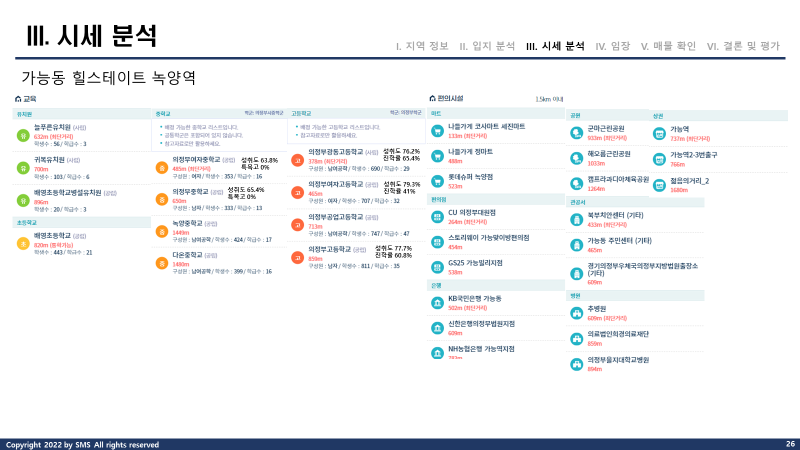Image resolution: width=800 pixels, height=450 pixels.
Task: Click the cart icon beside 롯데슈퍼 녹양점
Action: pos(437,181)
